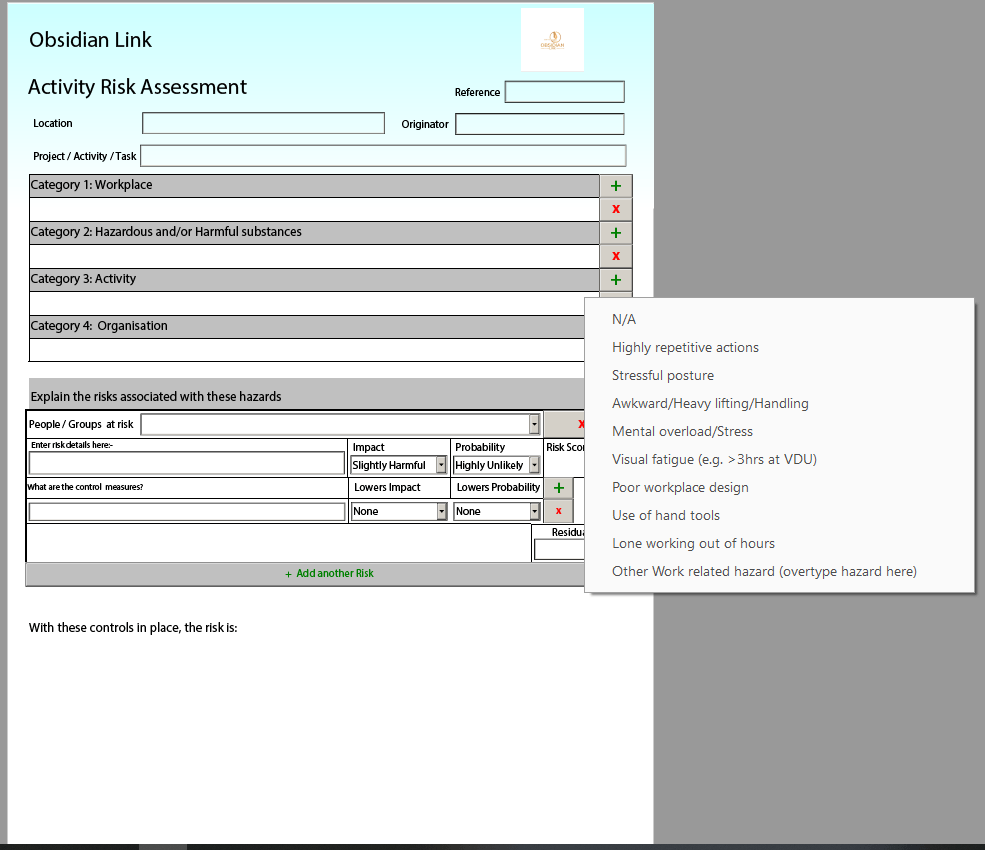The height and width of the screenshot is (853, 985).
Task: Focus the Project / Activity / Task field
Action: (x=383, y=156)
